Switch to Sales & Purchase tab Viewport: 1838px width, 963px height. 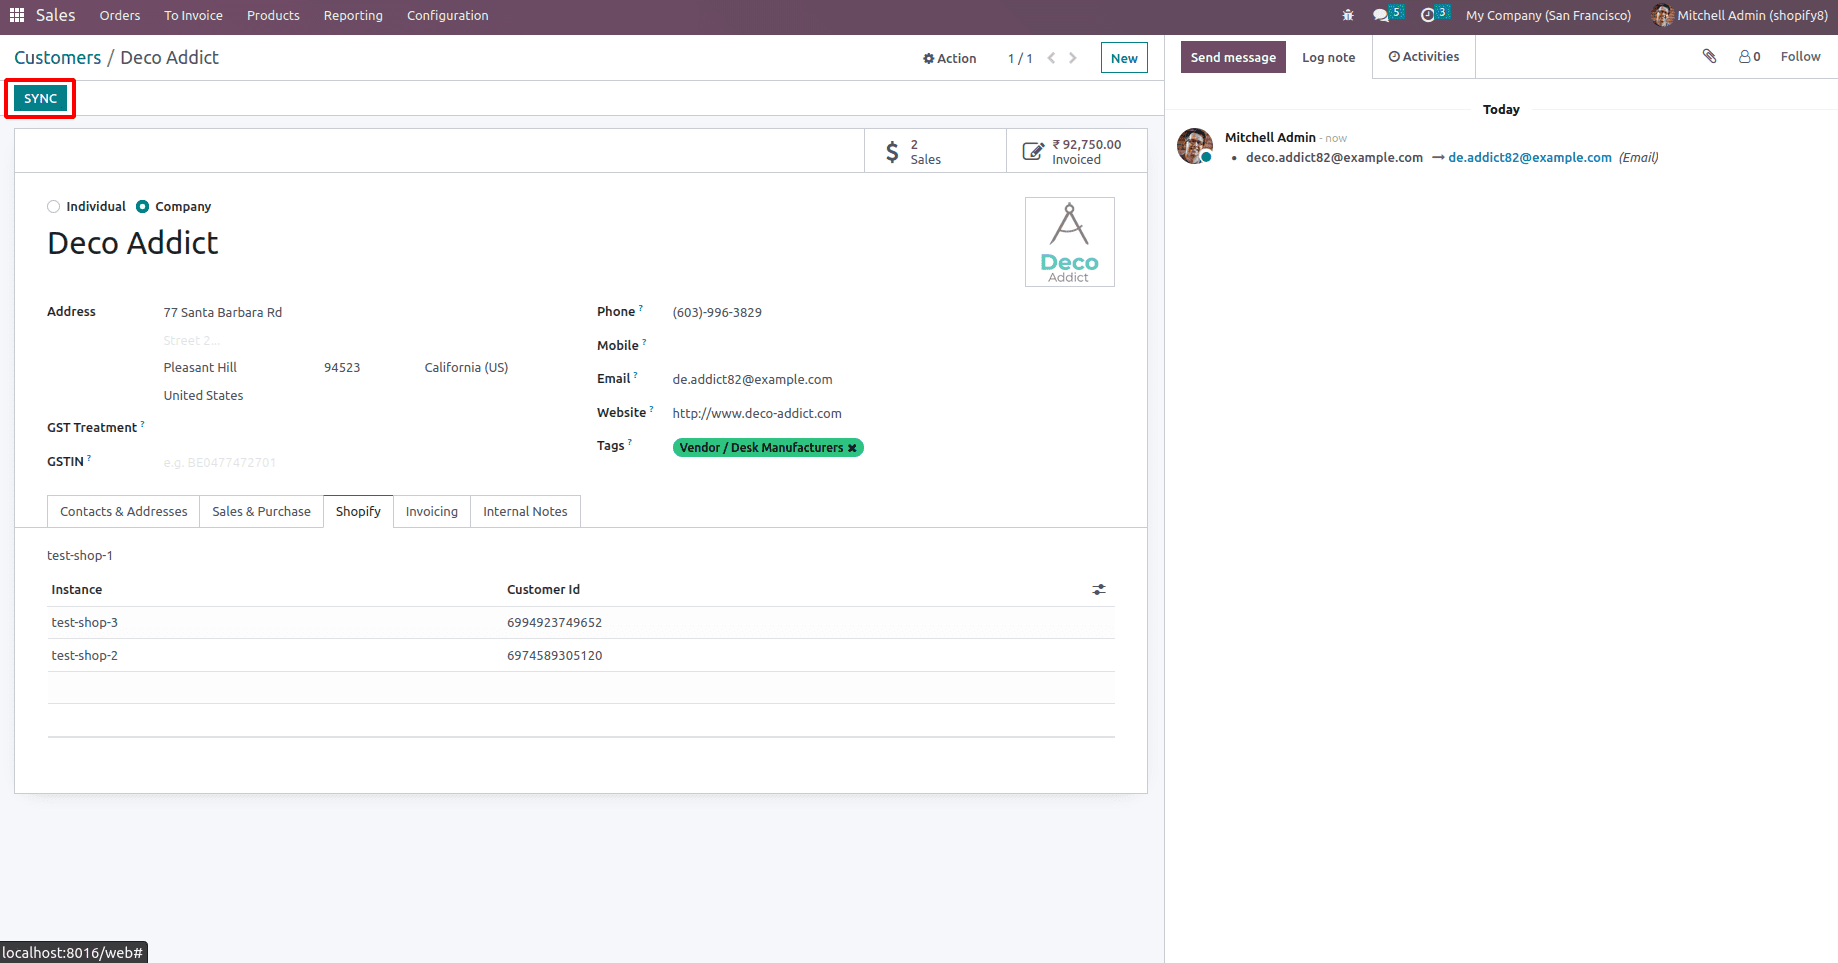261,511
